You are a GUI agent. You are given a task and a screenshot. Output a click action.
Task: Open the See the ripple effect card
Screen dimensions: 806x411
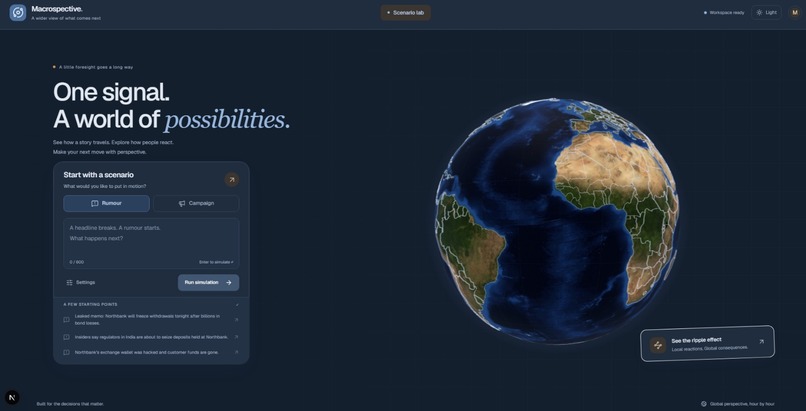[707, 344]
